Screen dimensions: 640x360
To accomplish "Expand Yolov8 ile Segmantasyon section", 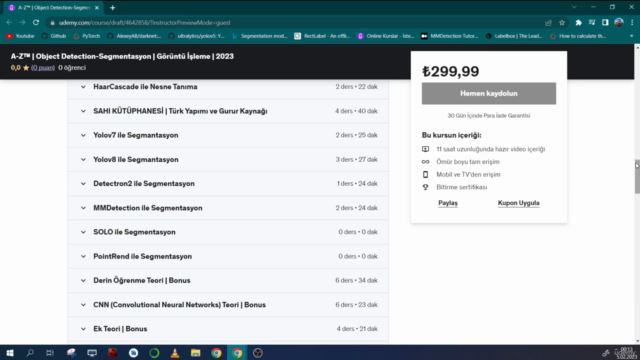I will tap(228, 160).
